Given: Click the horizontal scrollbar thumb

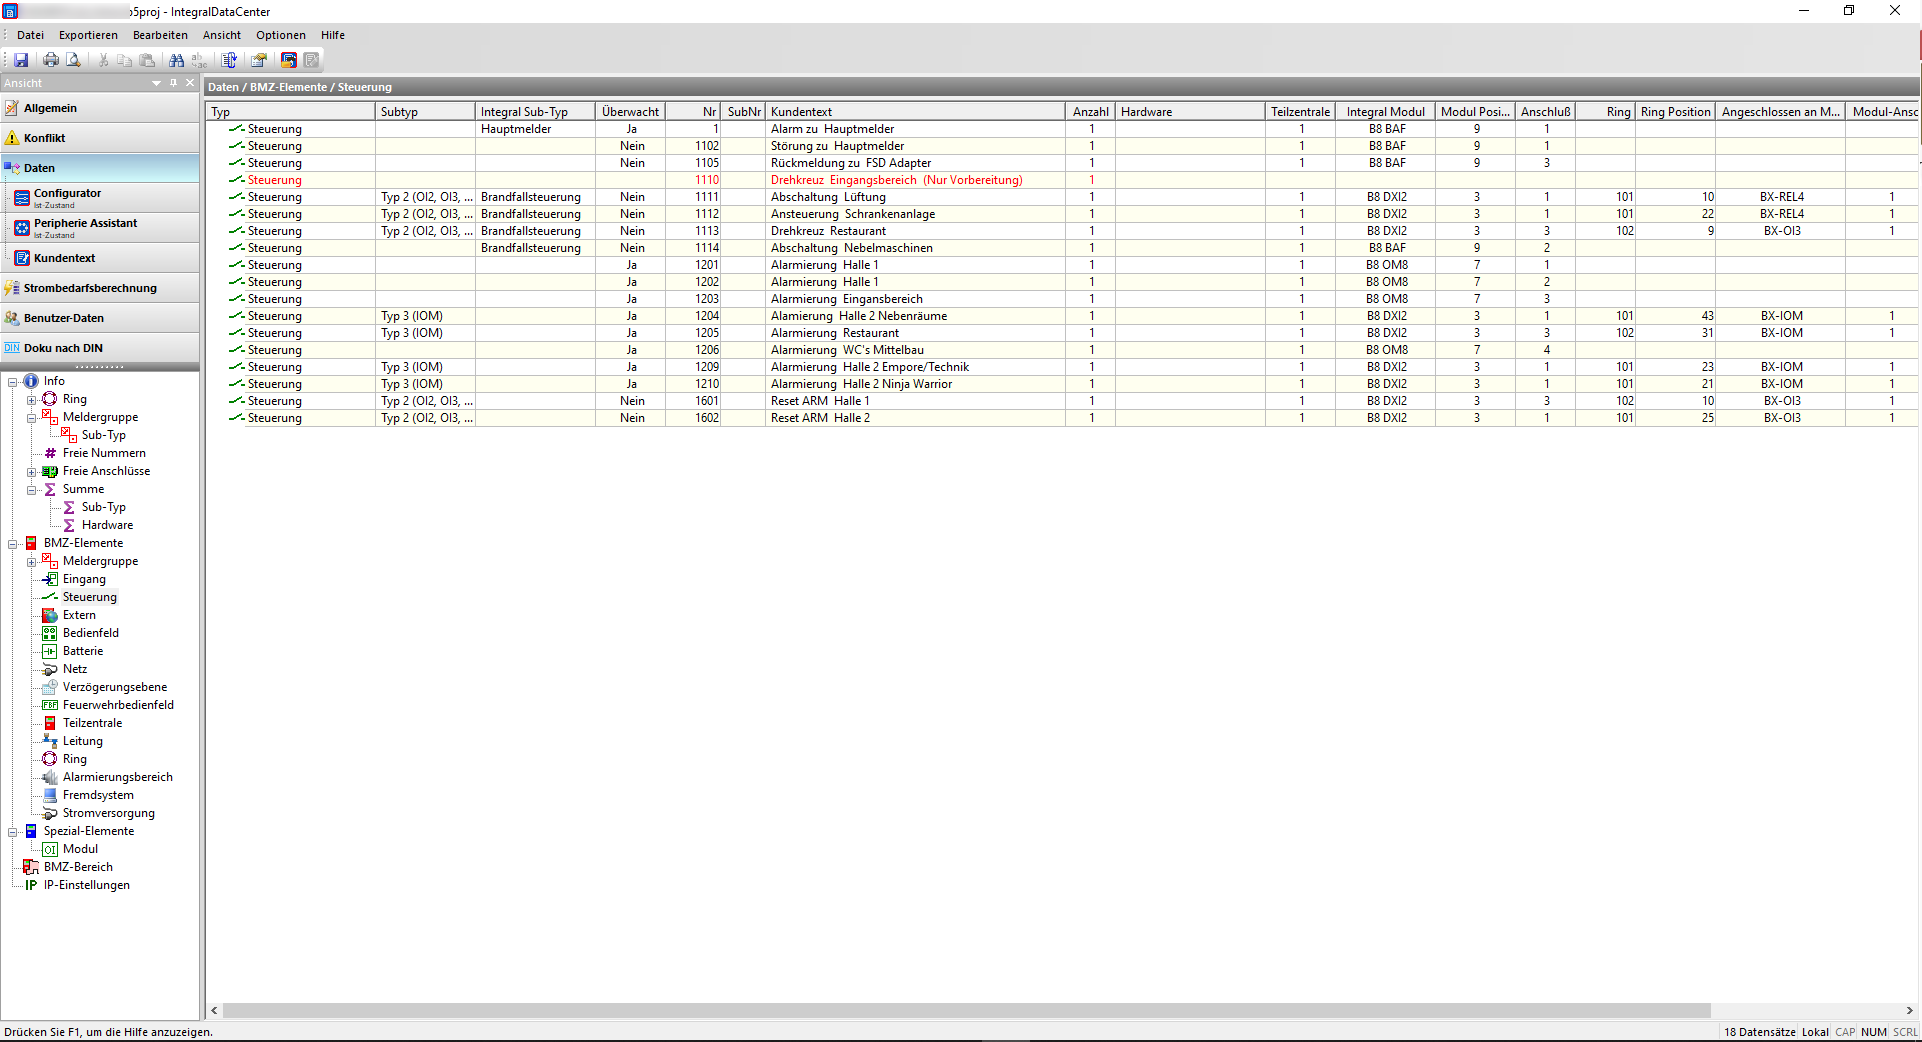Looking at the screenshot, I should tap(967, 1011).
